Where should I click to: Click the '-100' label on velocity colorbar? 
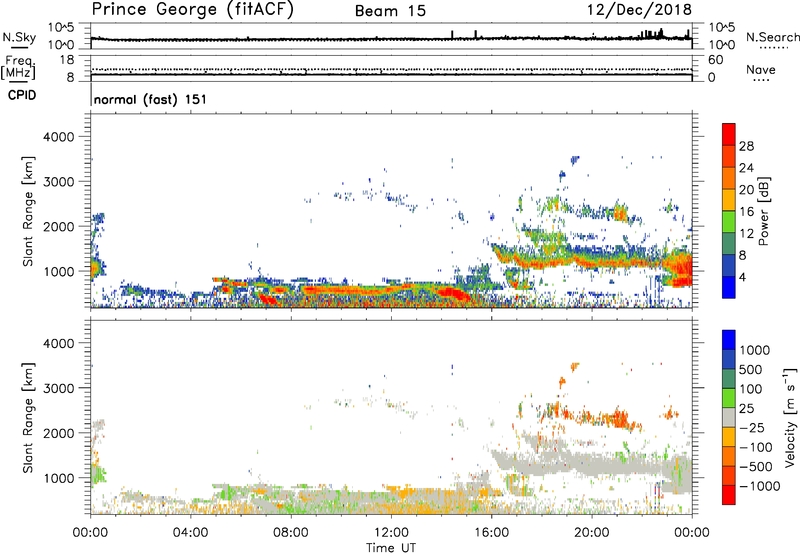[x=756, y=447]
